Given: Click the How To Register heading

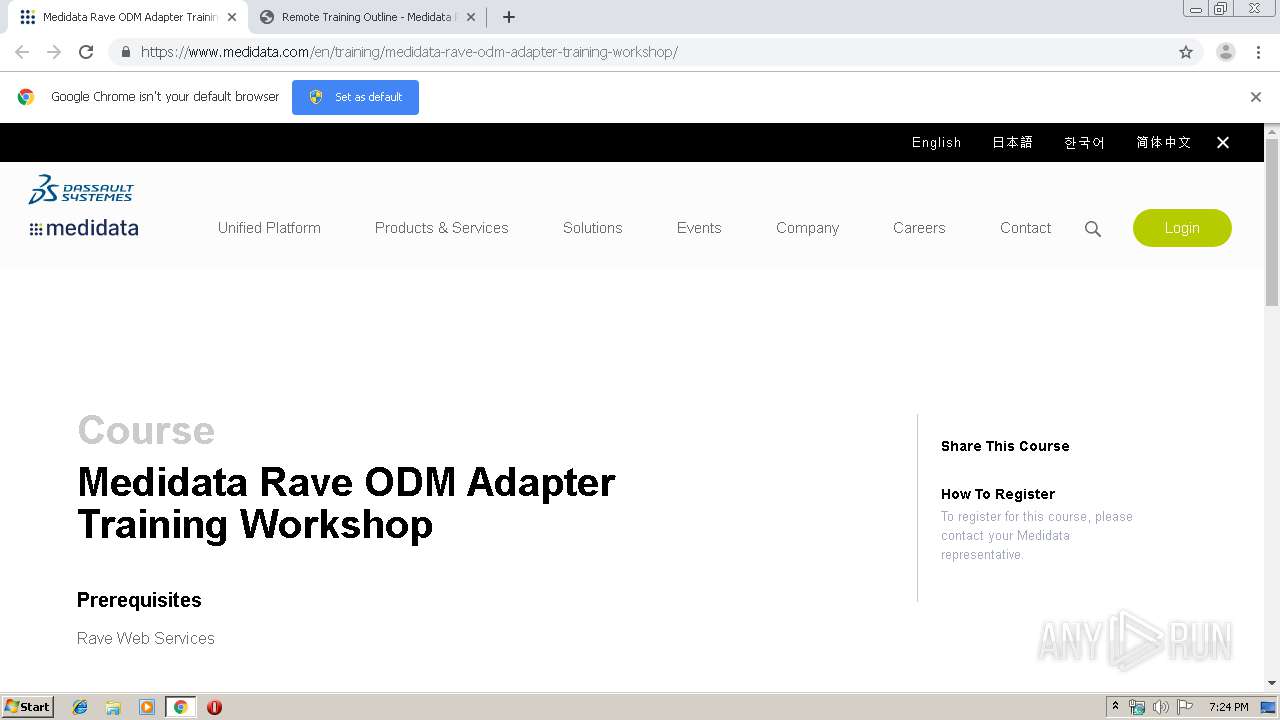Looking at the screenshot, I should 998,494.
